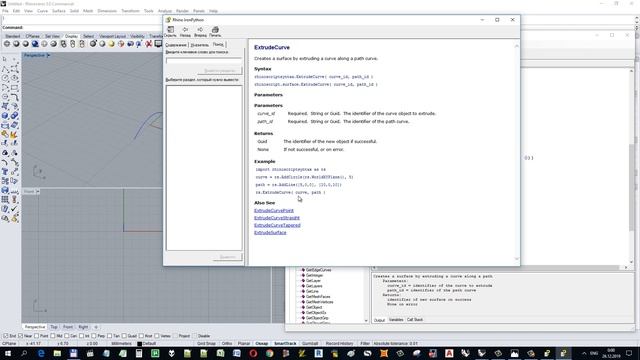This screenshot has height=360, width=640.
Task: Follow the ExtrudeCurveStraight link
Action: (277, 218)
